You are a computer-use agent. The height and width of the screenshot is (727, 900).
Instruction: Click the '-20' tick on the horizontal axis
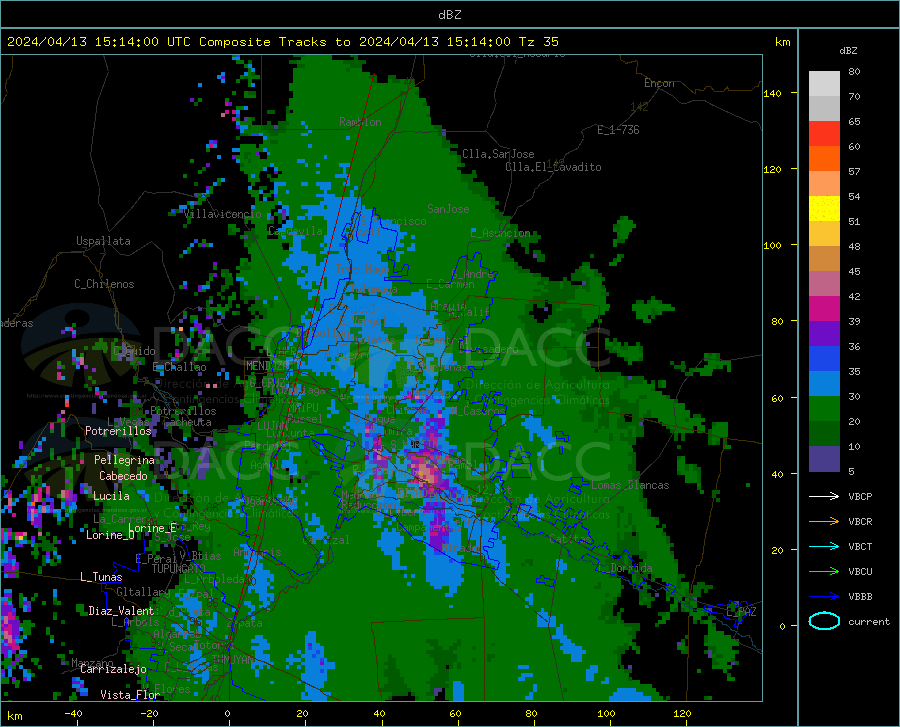[149, 713]
